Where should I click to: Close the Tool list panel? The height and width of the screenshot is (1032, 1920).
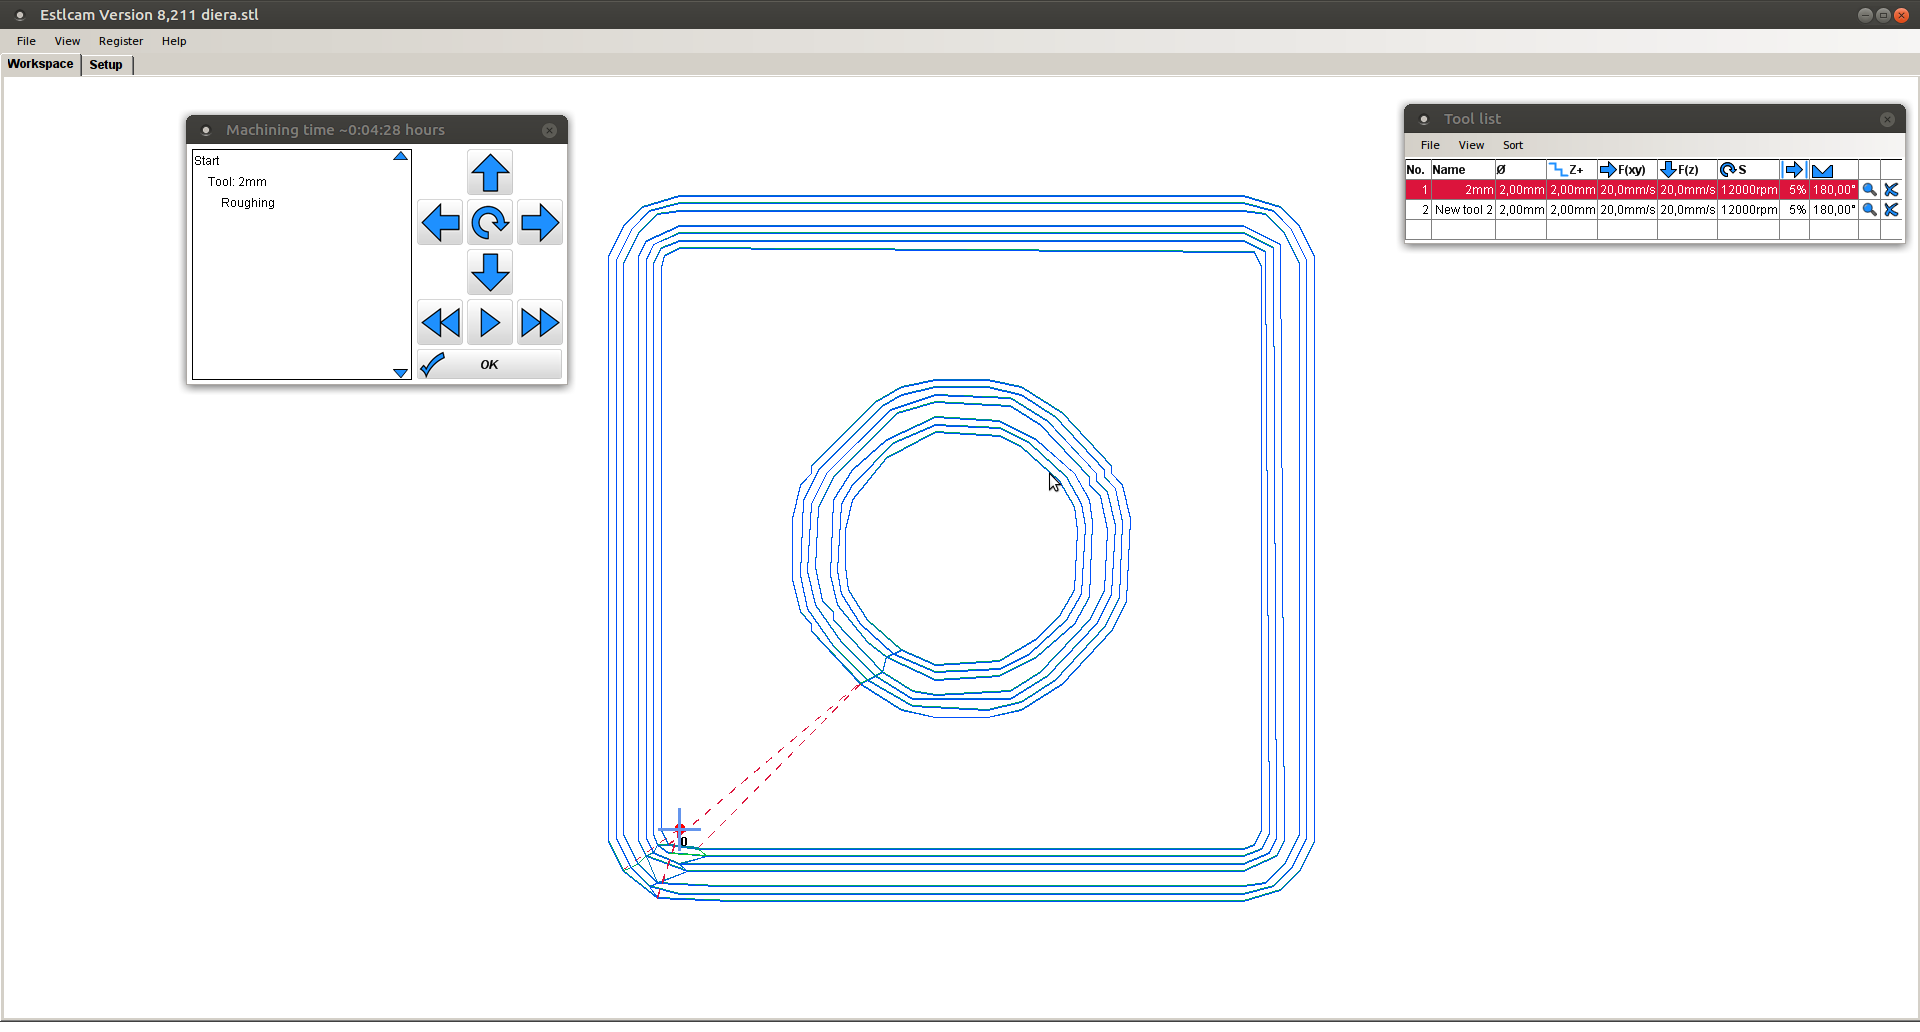(x=1887, y=119)
